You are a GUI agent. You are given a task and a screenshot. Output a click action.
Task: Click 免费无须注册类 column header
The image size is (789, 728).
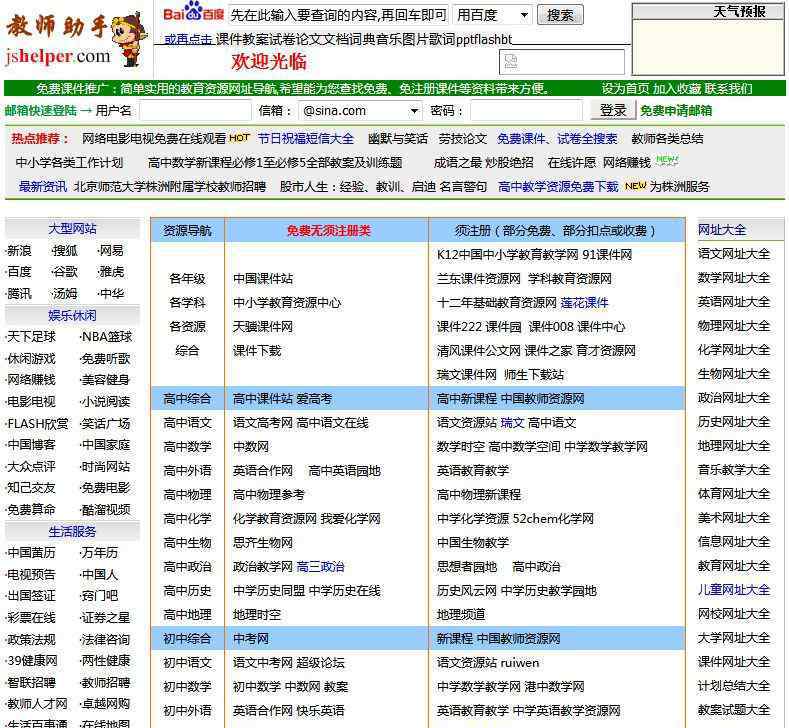[329, 231]
